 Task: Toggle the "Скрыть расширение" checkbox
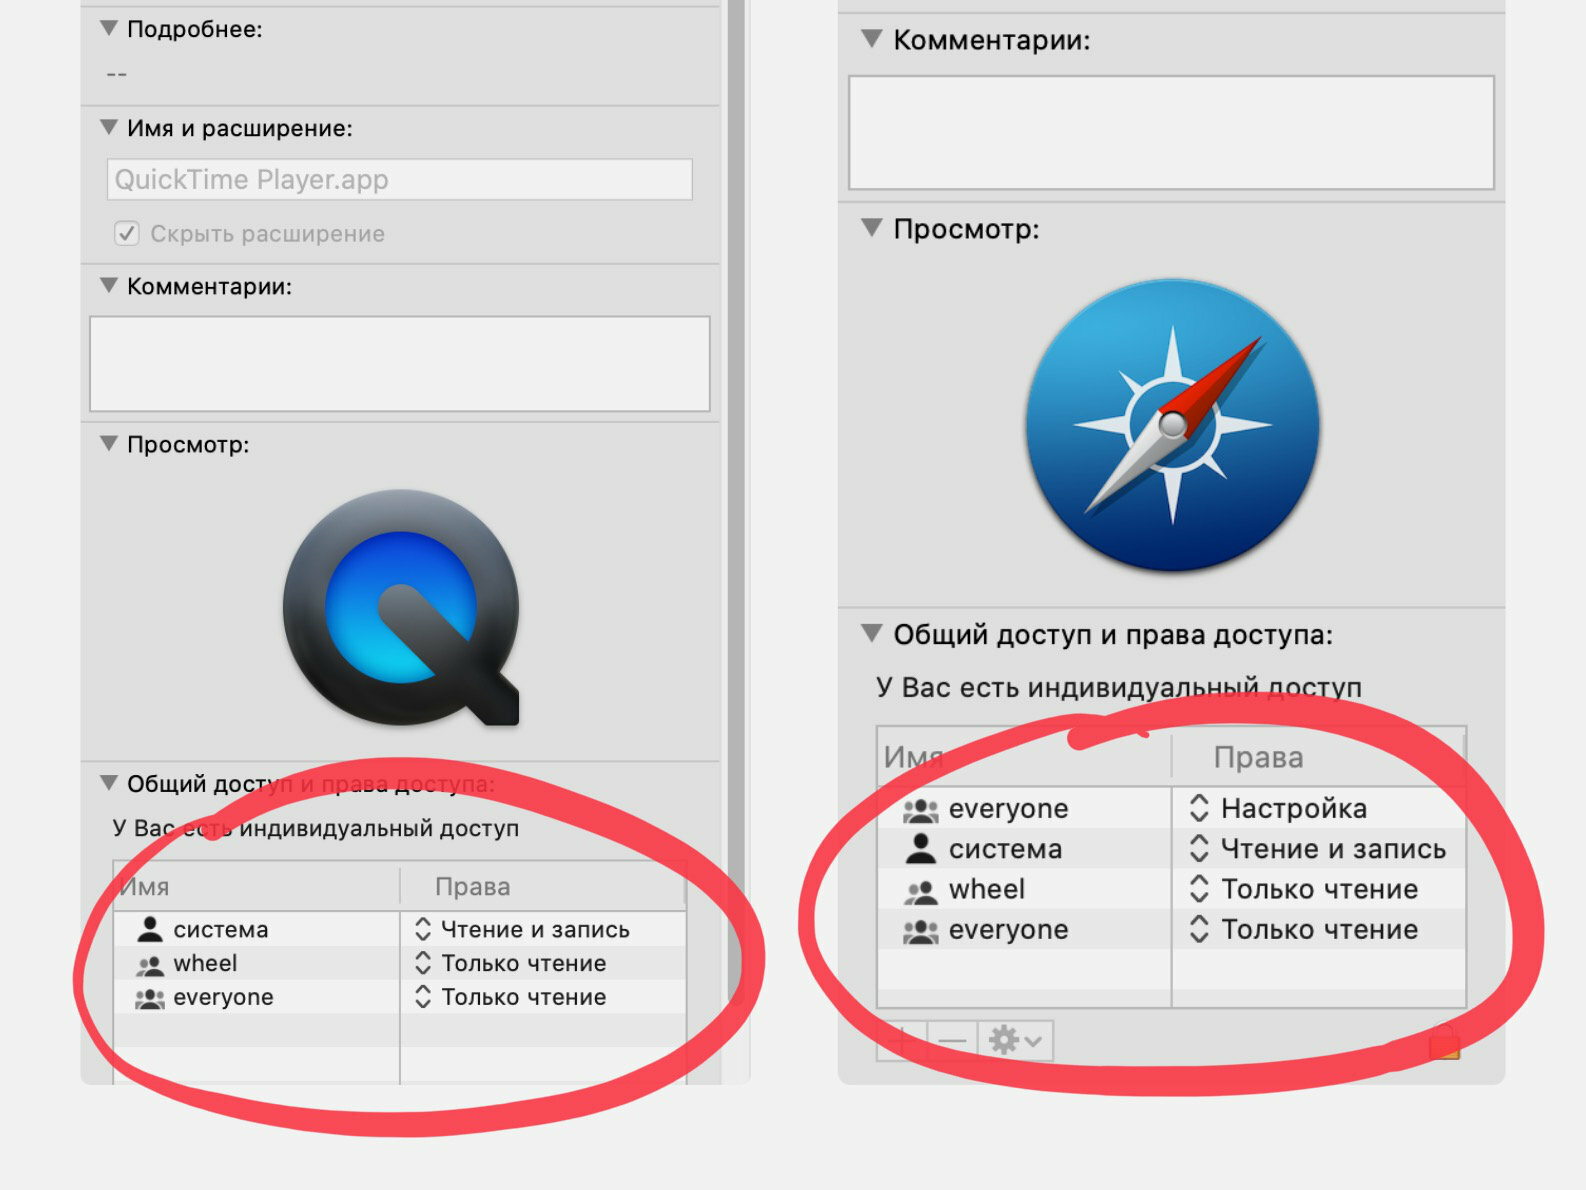[x=127, y=234]
